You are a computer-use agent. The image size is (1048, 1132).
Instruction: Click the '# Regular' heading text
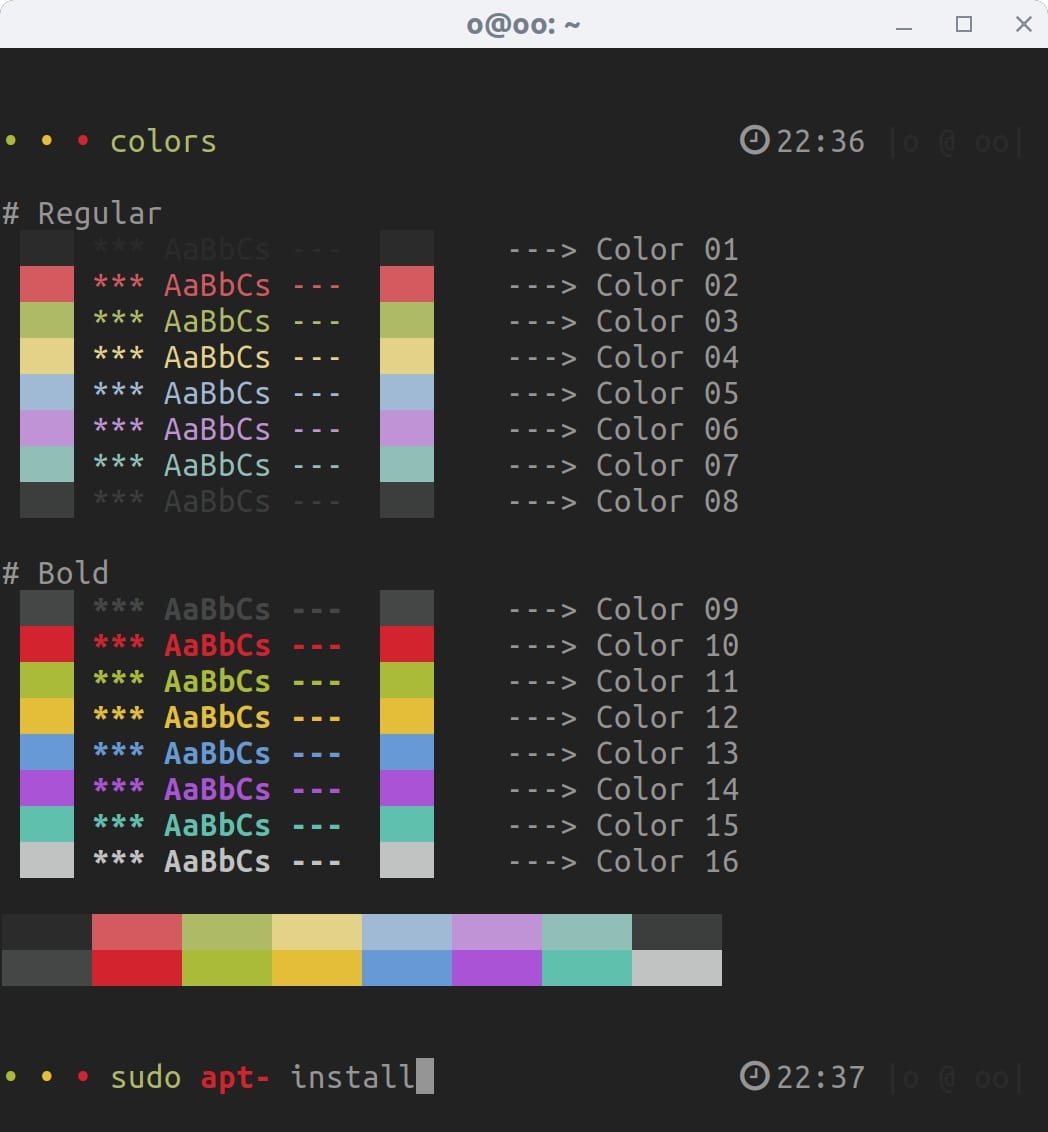82,213
